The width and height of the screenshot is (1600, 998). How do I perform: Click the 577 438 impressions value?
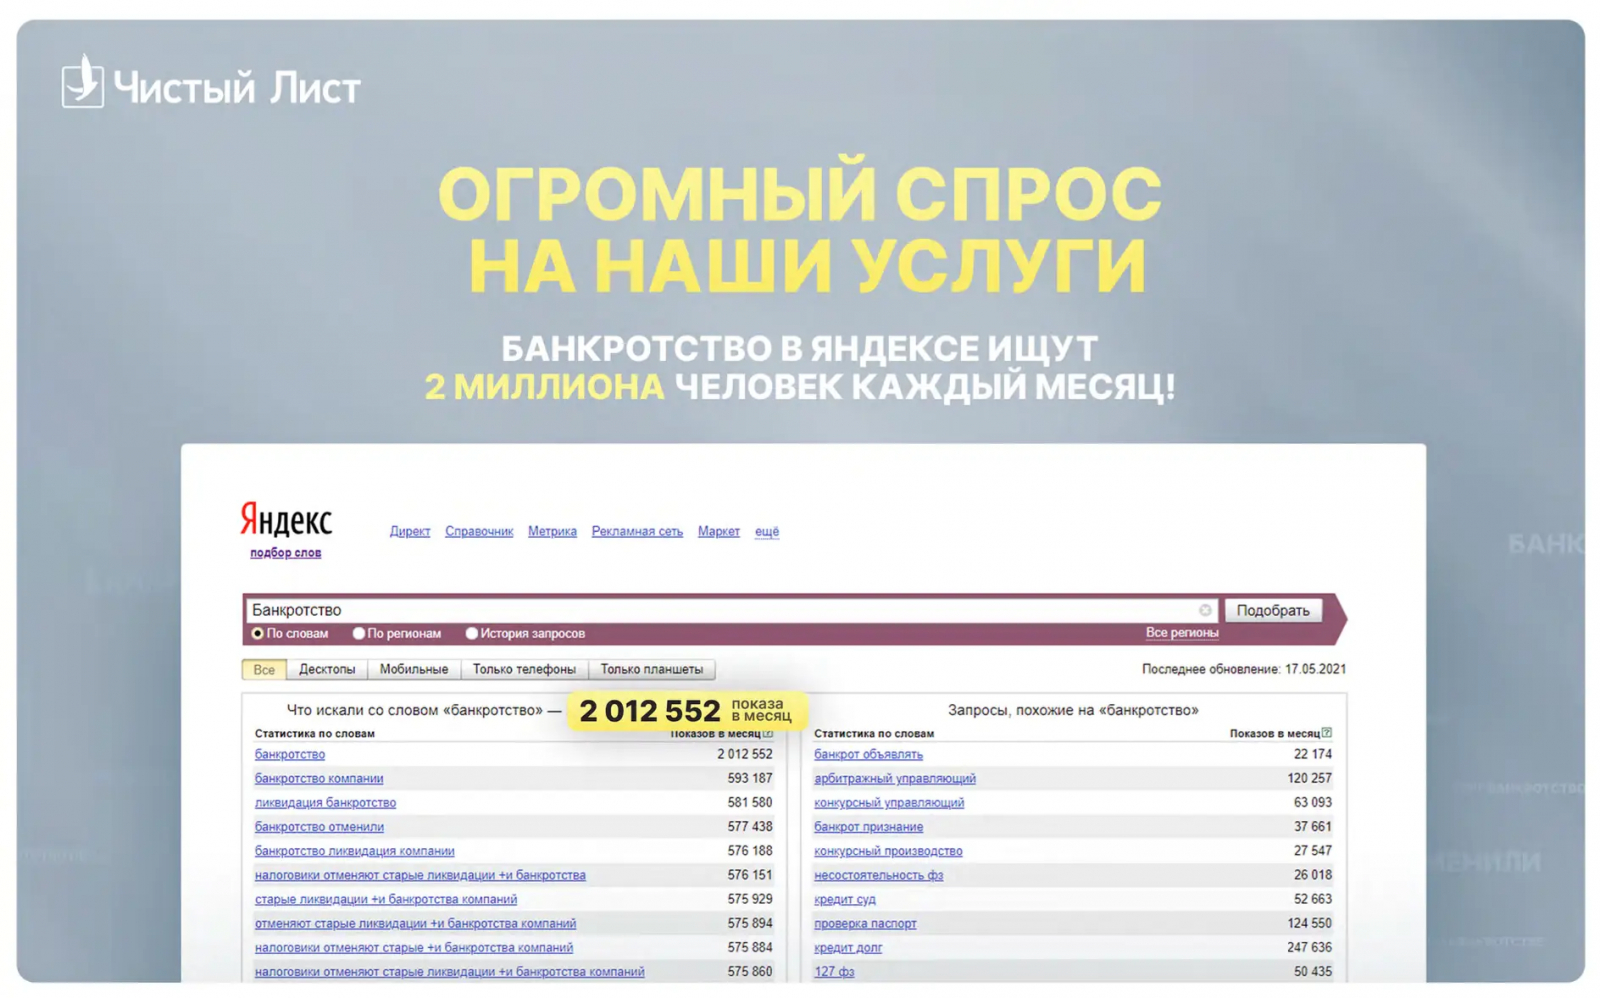(750, 827)
